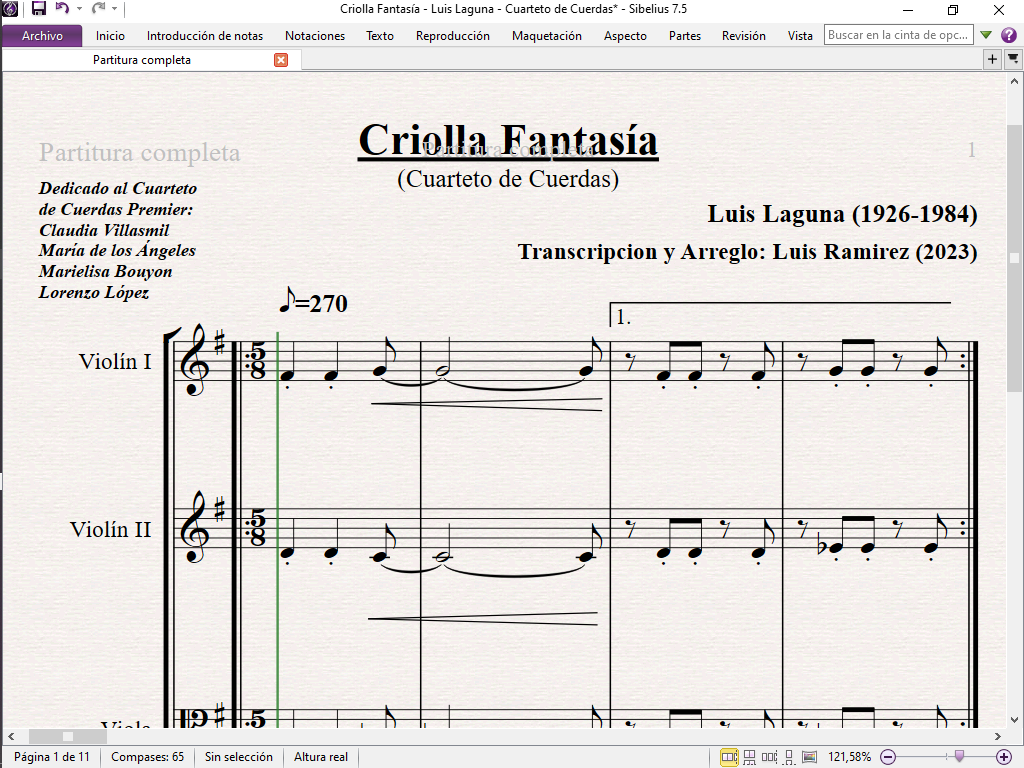This screenshot has width=1024, height=768.
Task: Expand the ribbon with the green arrow
Action: (x=986, y=35)
